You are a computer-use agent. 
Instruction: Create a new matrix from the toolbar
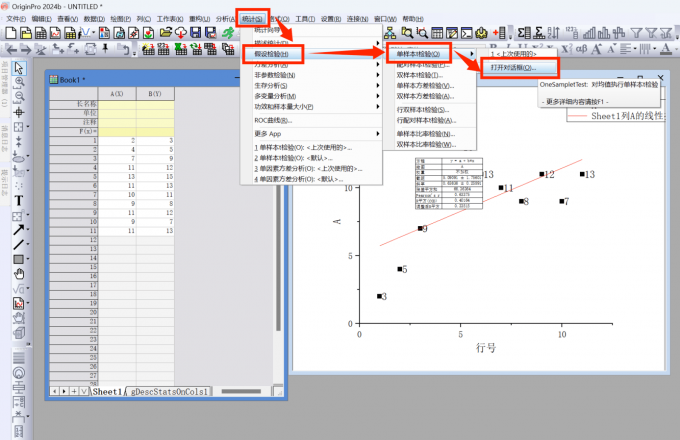click(70, 33)
